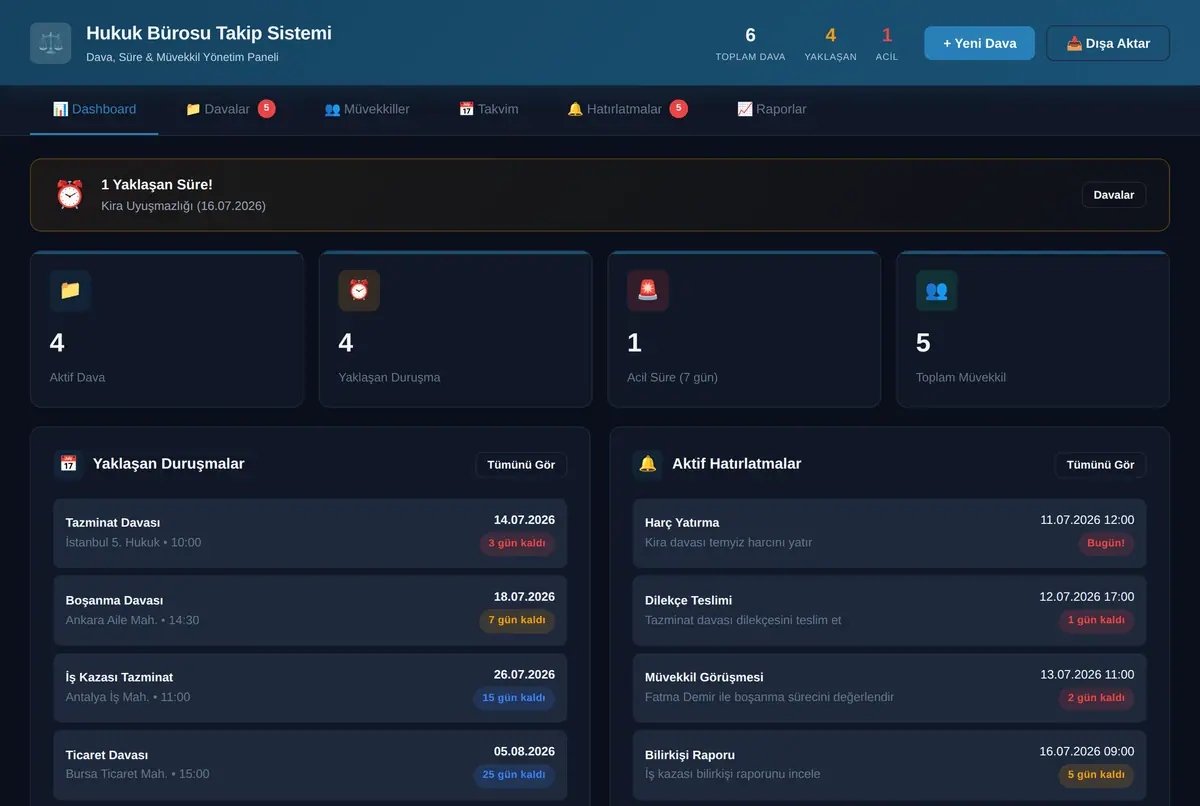
Task: Click the Yeni Dava button
Action: [979, 43]
